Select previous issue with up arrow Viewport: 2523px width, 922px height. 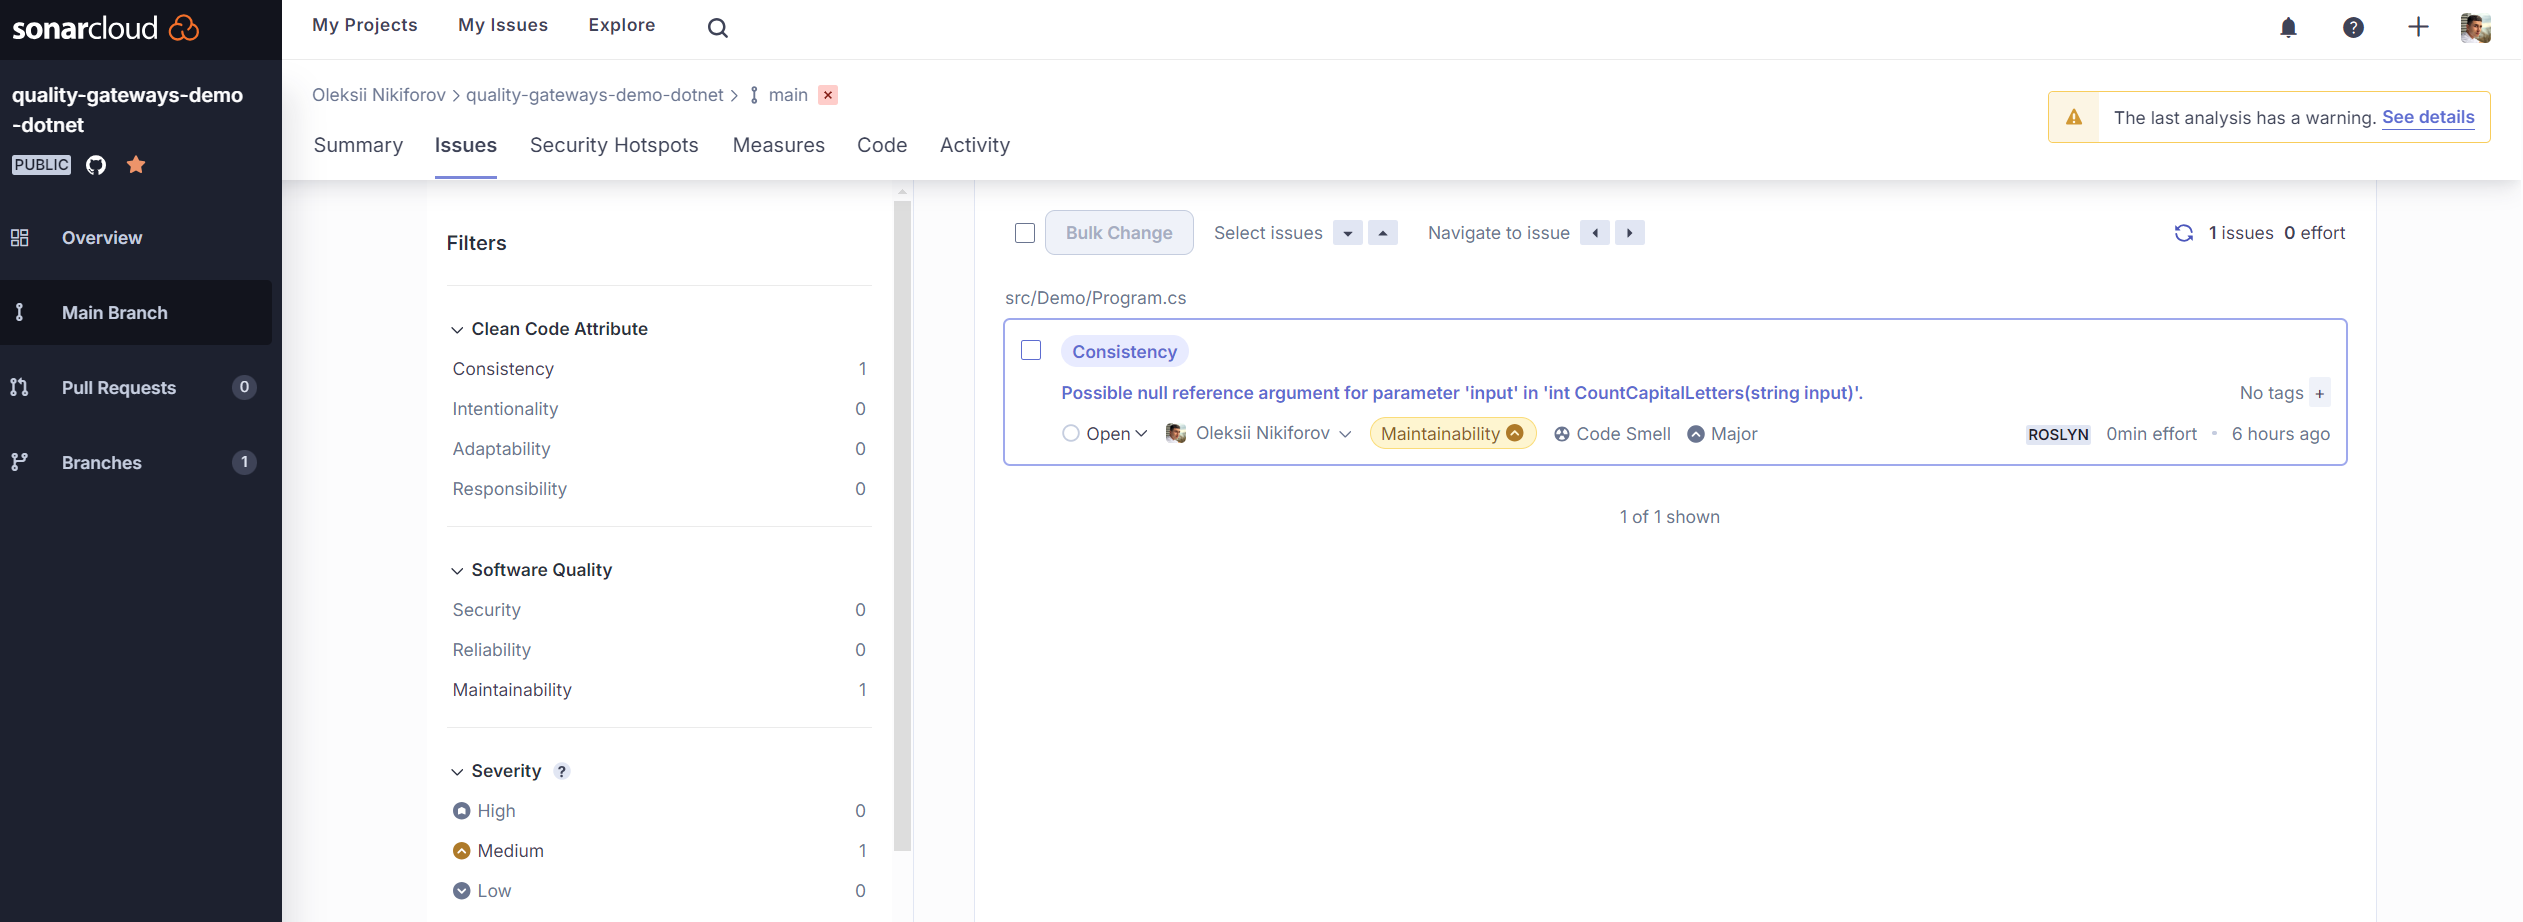[x=1383, y=233]
